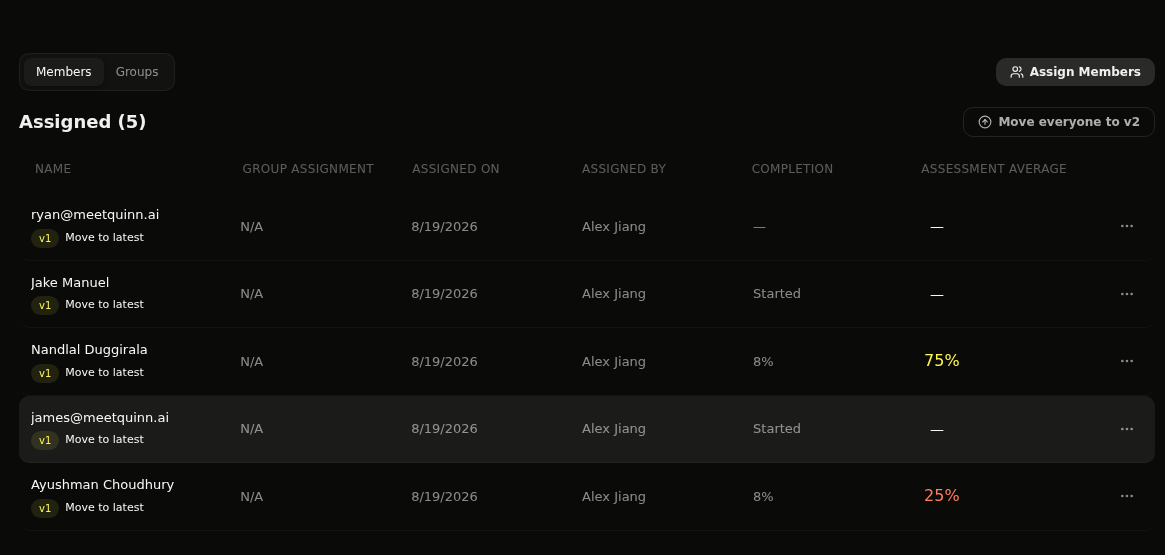This screenshot has height=555, width=1165.
Task: Move ryan@meetquinn.ai to latest version
Action: pos(104,238)
